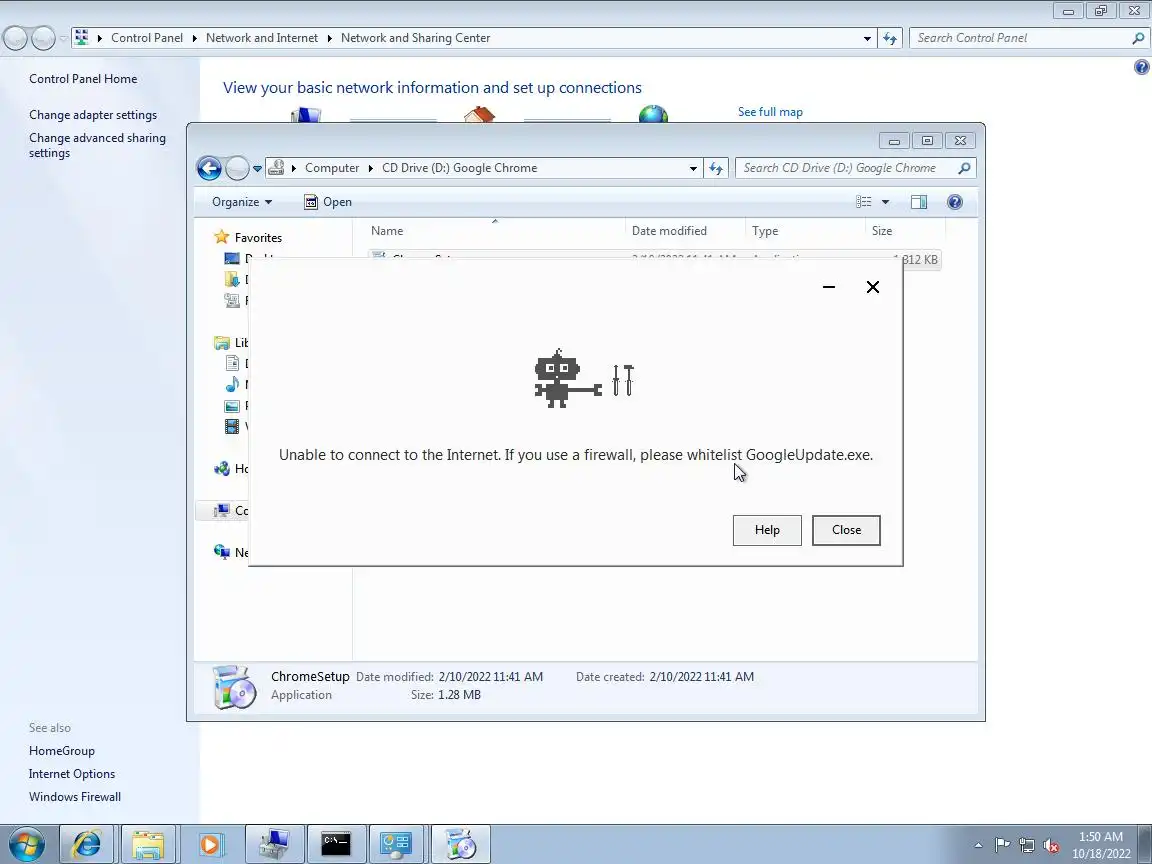Expand address bar history dropdown in explorer
The height and width of the screenshot is (864, 1152).
[x=693, y=168]
